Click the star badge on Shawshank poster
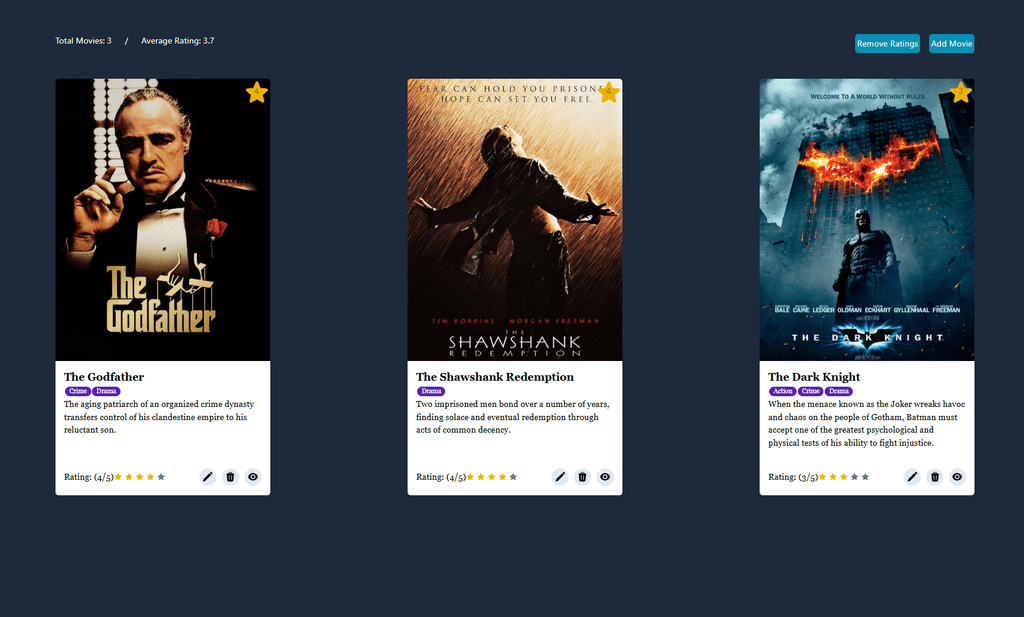This screenshot has height=617, width=1024. (609, 92)
